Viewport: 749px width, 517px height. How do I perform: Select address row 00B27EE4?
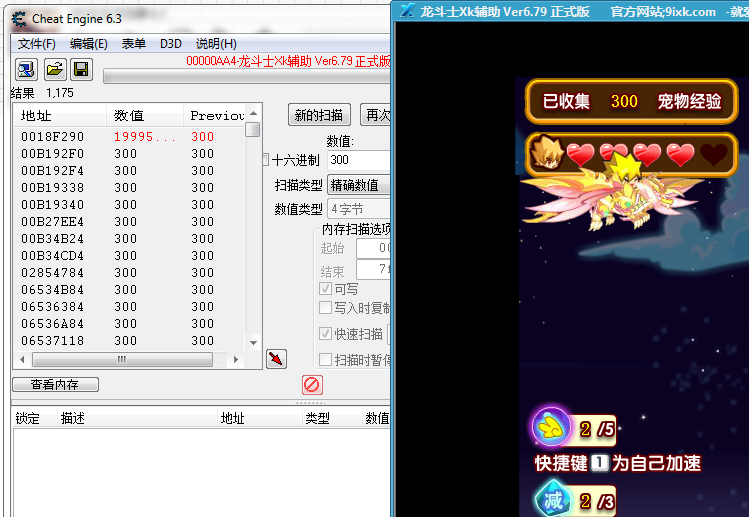(129, 222)
